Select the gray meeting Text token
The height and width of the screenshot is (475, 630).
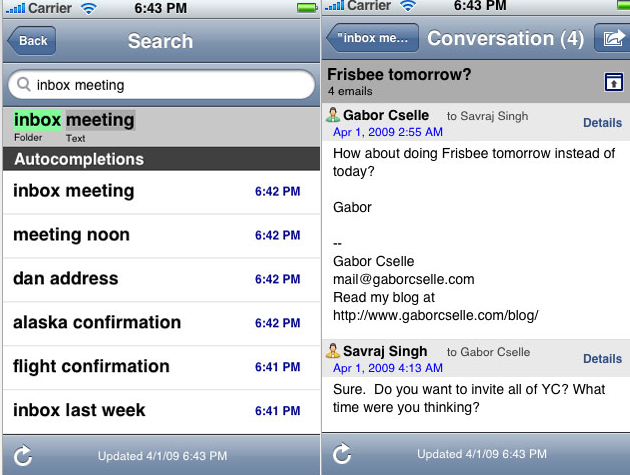100,120
